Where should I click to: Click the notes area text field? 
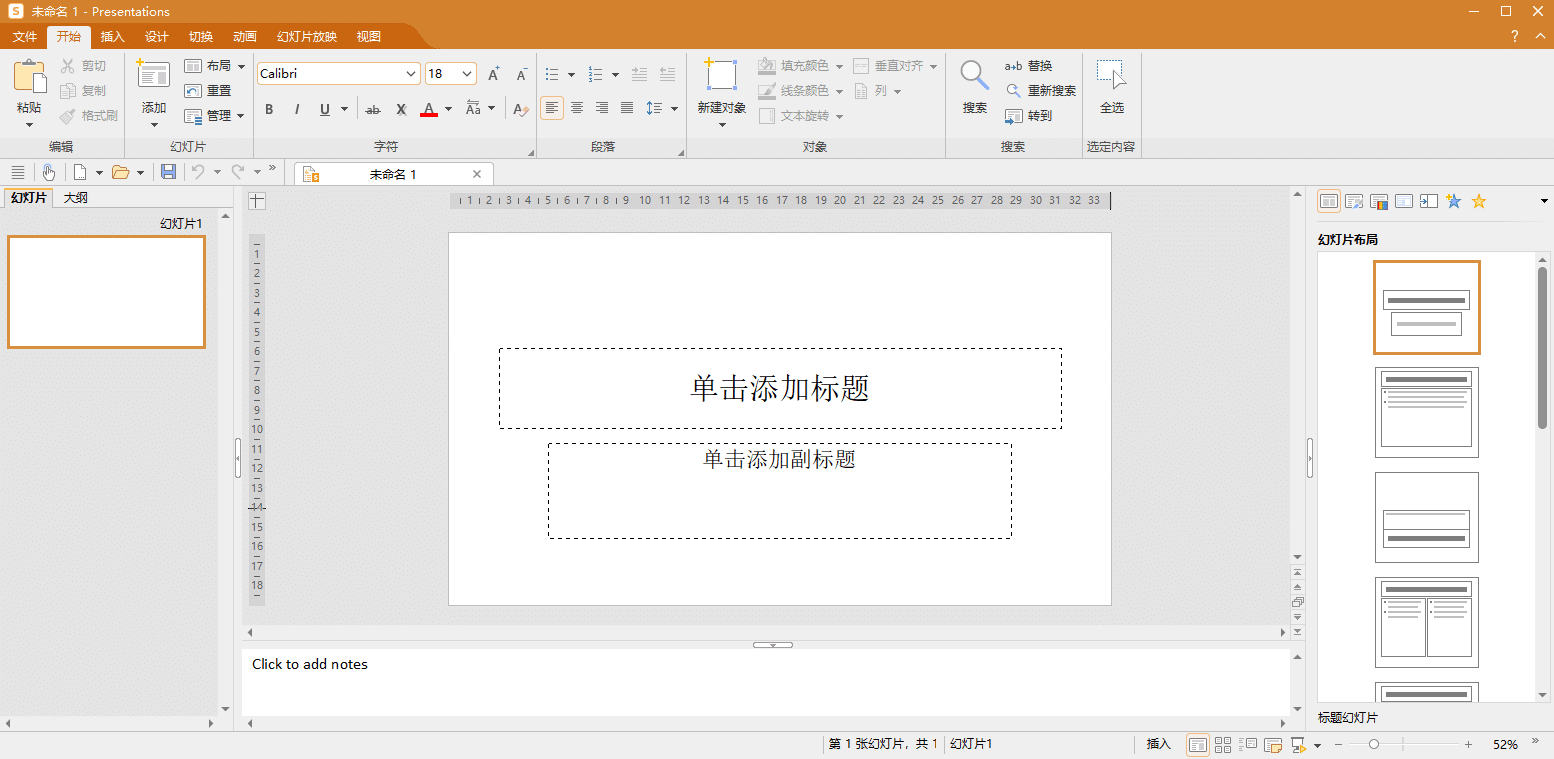point(765,681)
